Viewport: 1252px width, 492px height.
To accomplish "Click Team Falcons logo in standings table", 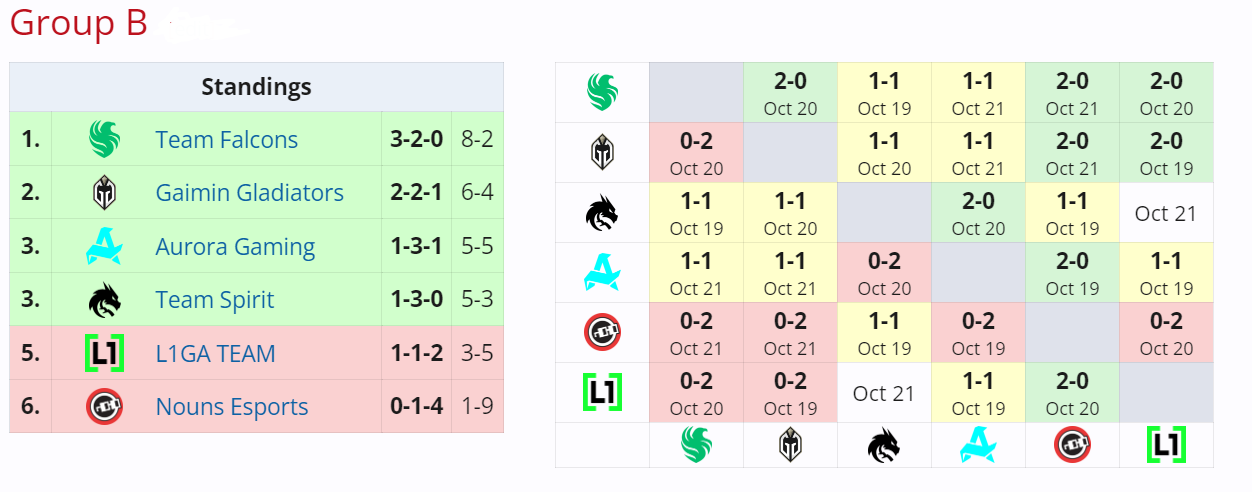I will [x=104, y=140].
